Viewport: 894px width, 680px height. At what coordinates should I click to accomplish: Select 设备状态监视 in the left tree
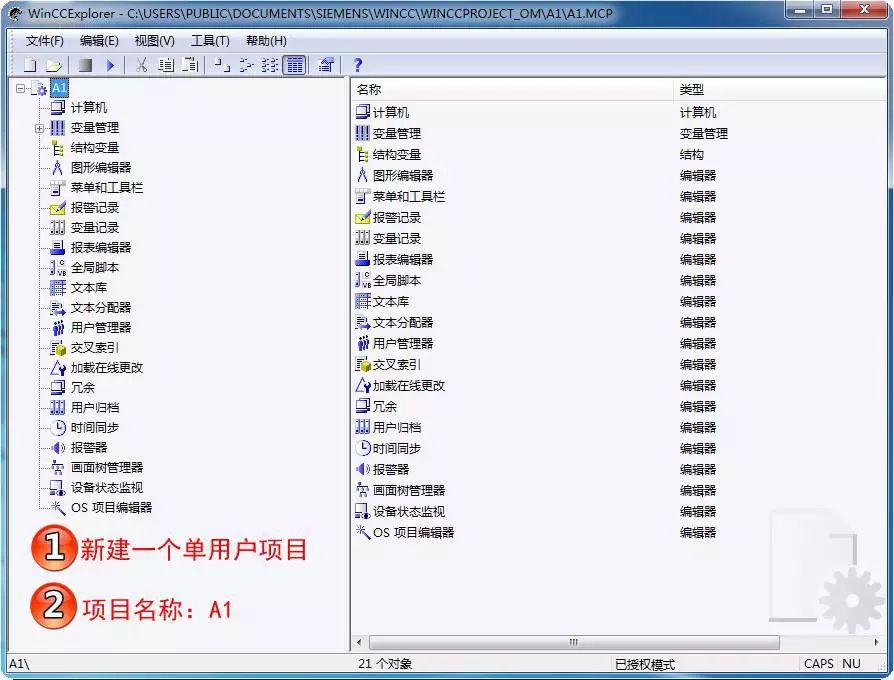(107, 488)
